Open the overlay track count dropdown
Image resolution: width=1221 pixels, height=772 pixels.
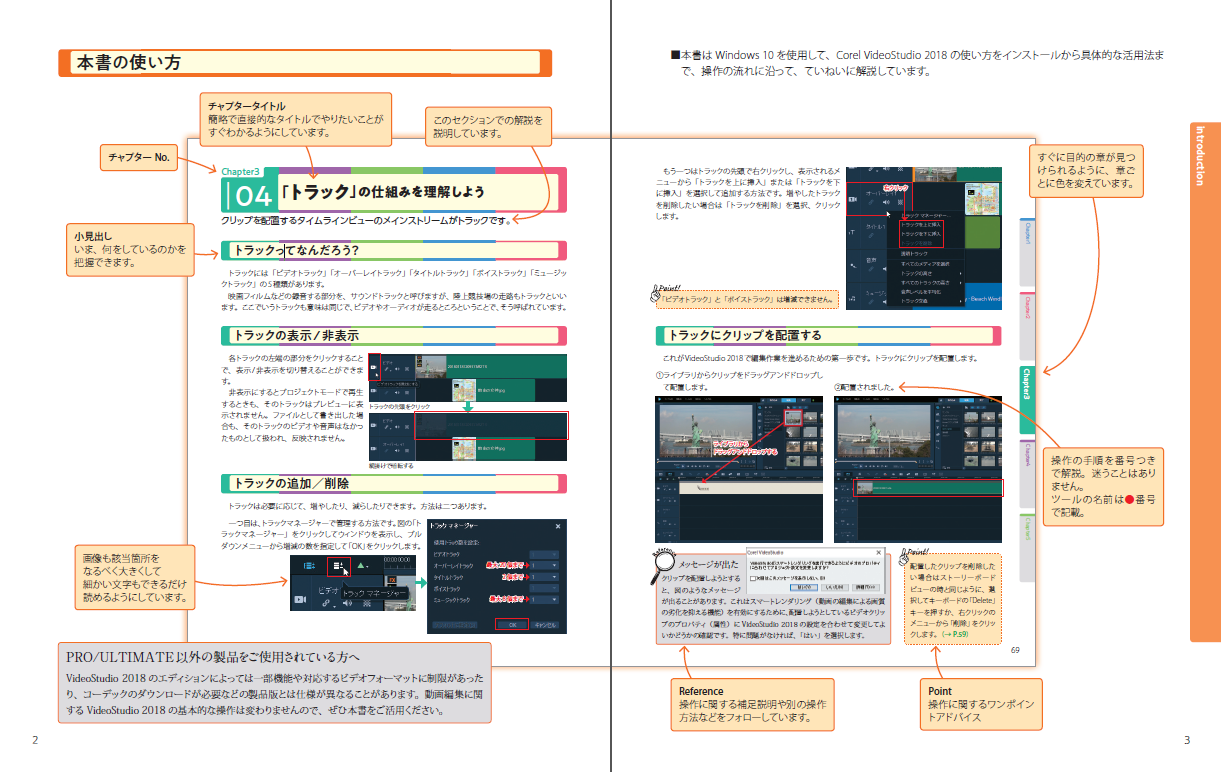pyautogui.click(x=545, y=565)
